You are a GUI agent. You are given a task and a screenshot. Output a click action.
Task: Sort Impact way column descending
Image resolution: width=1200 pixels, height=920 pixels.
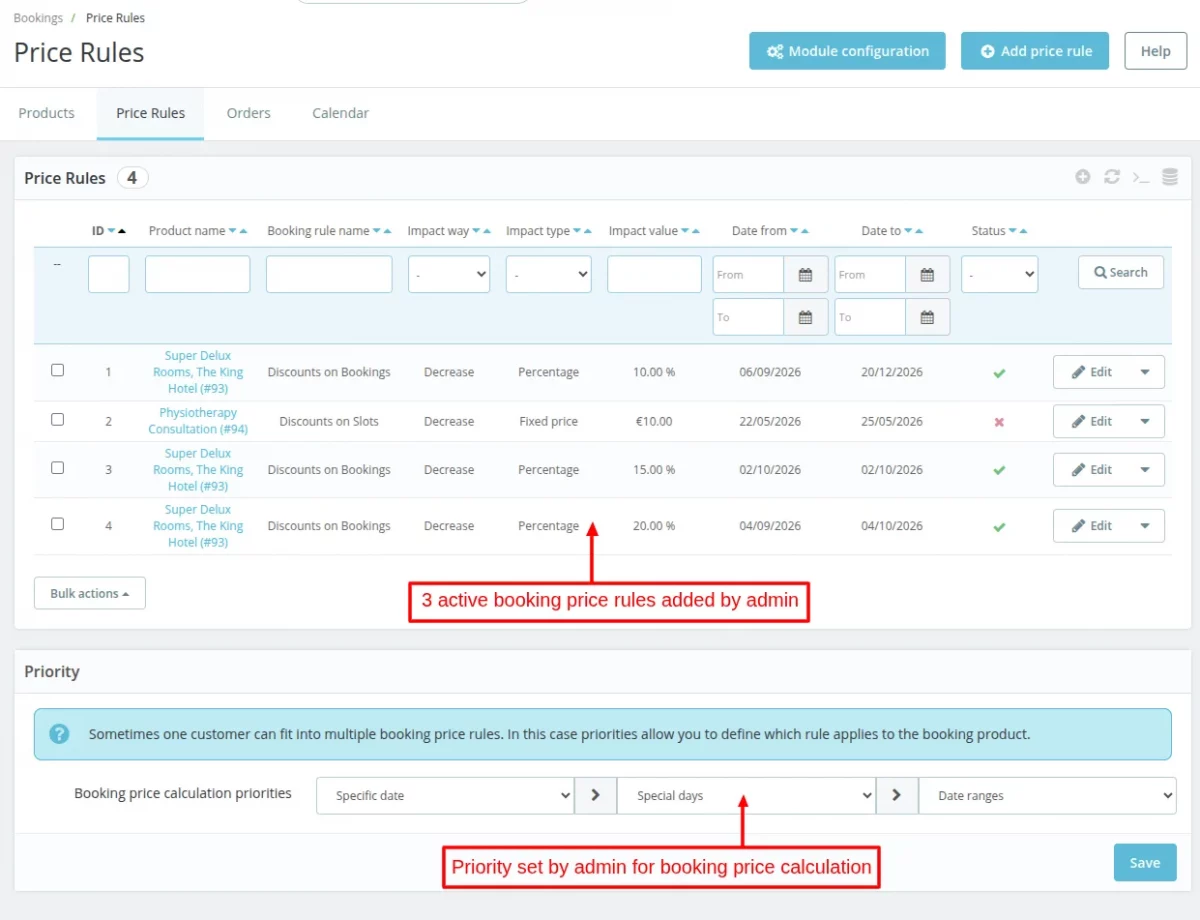(x=476, y=231)
